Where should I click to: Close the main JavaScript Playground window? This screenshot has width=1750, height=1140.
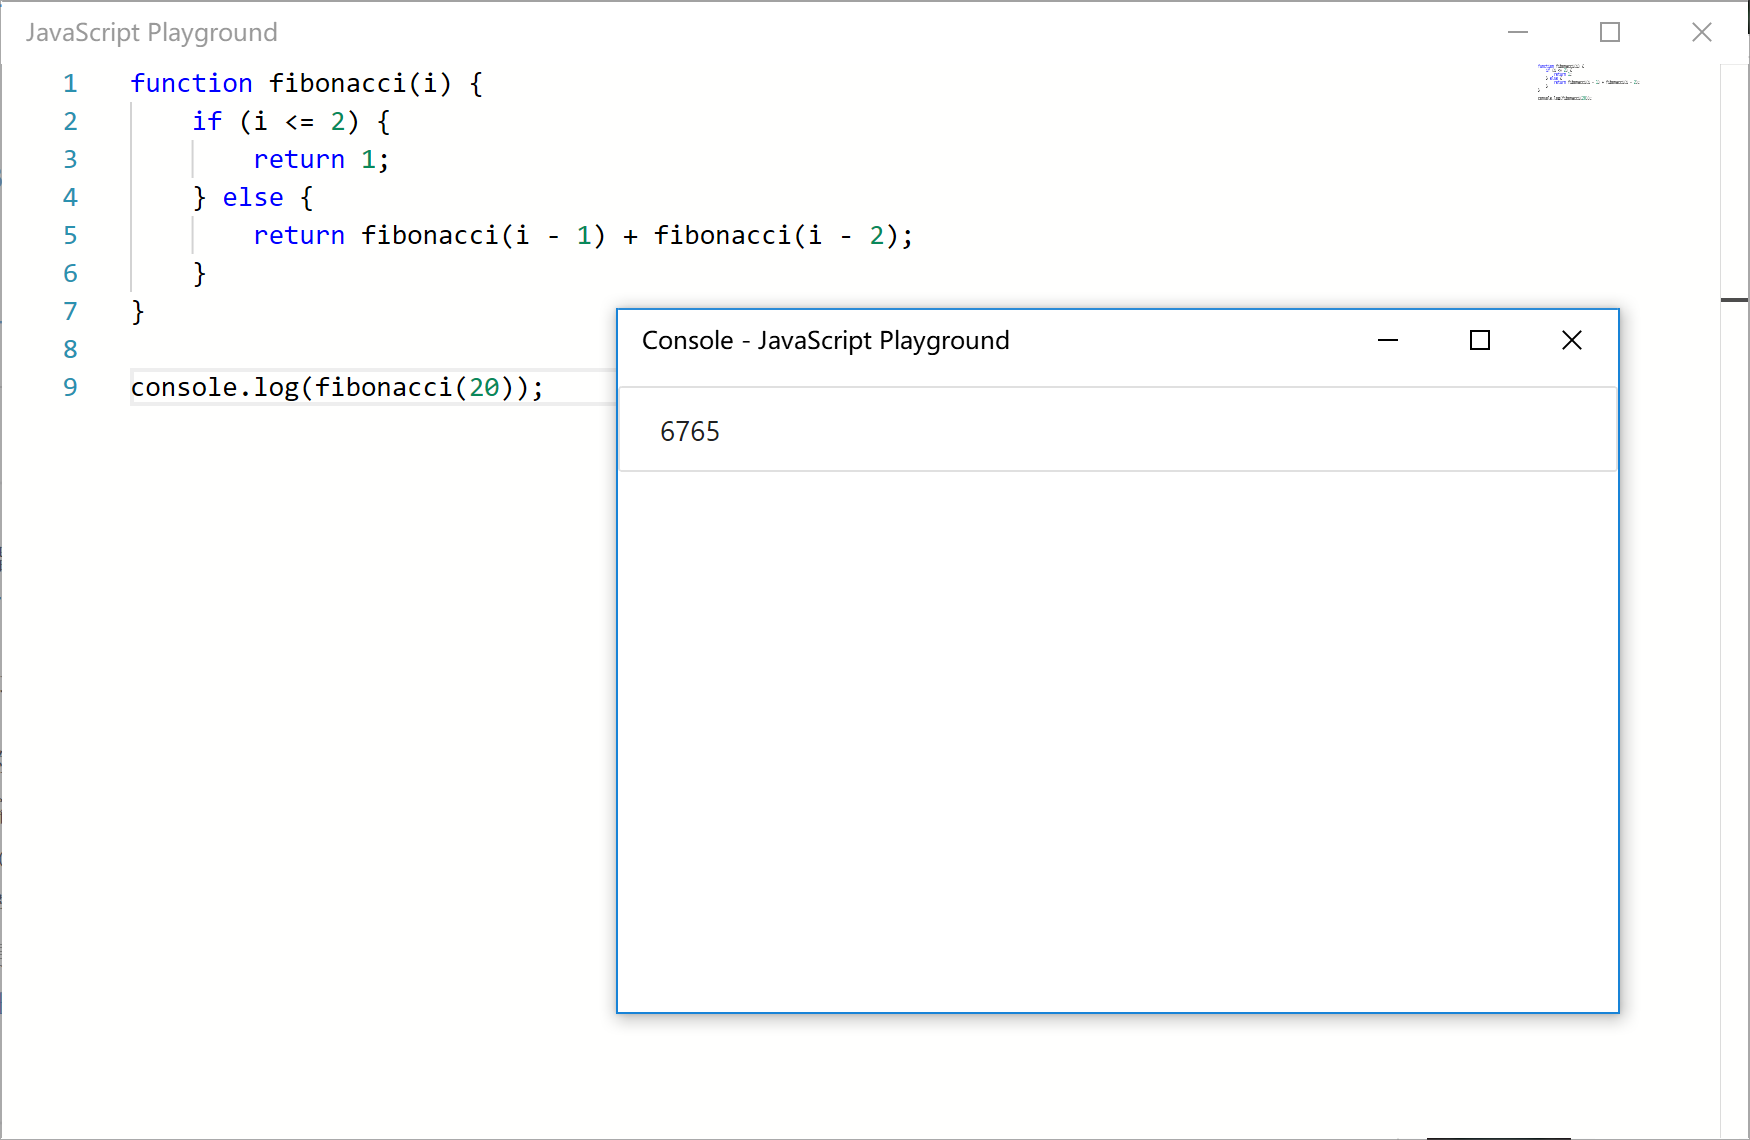pyautogui.click(x=1702, y=33)
